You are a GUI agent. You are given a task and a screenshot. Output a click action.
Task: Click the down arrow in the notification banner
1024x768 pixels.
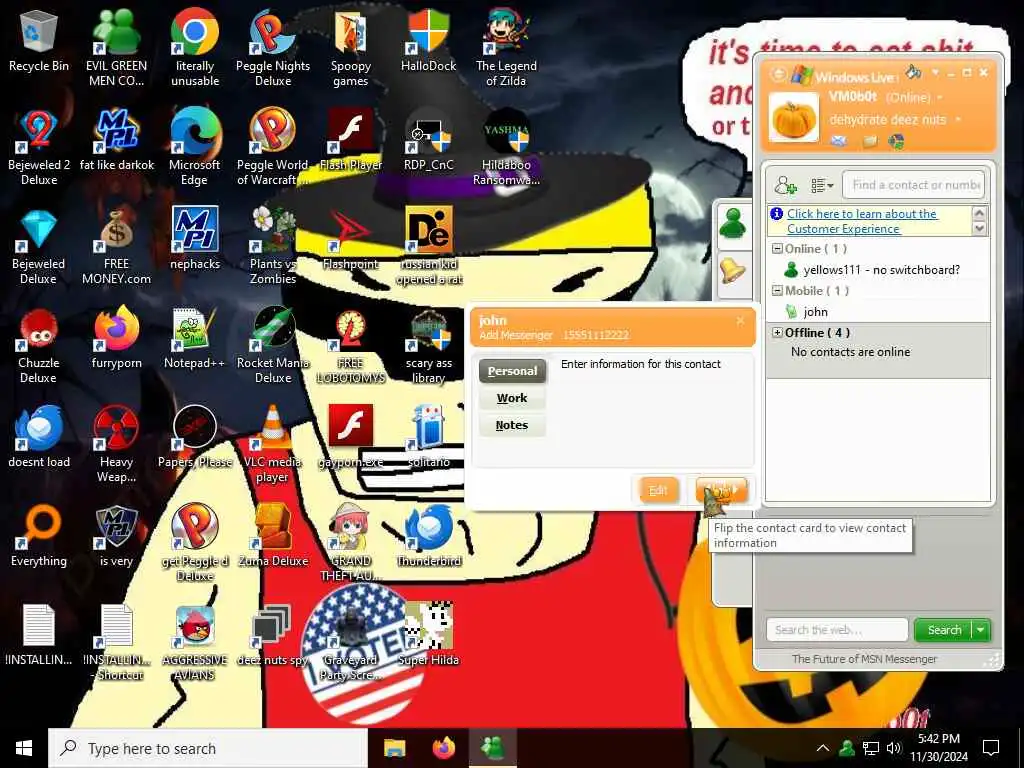(979, 228)
